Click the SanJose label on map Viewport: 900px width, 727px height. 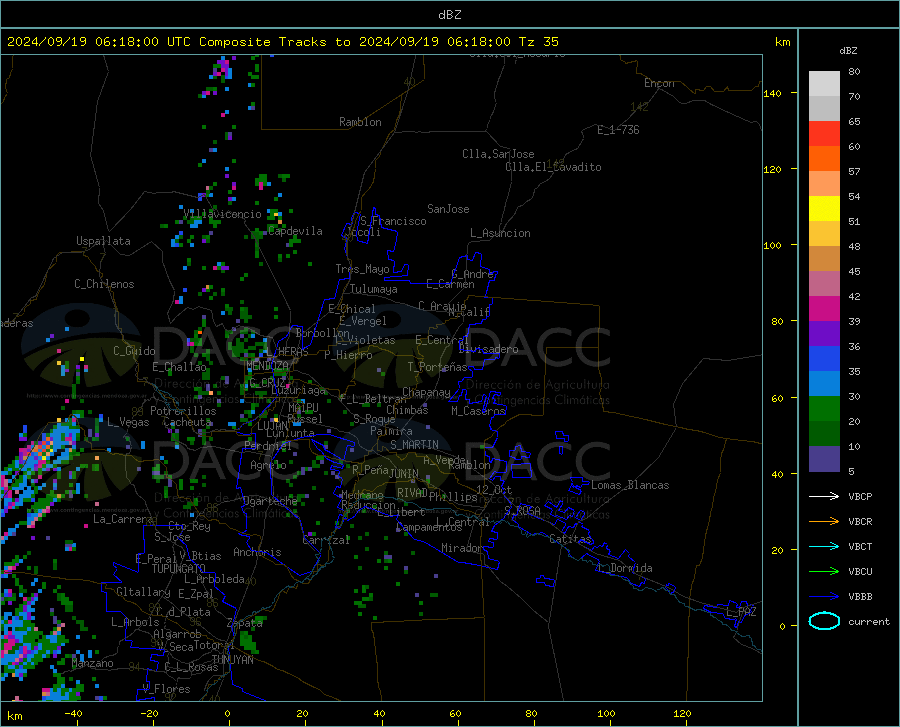tap(448, 209)
